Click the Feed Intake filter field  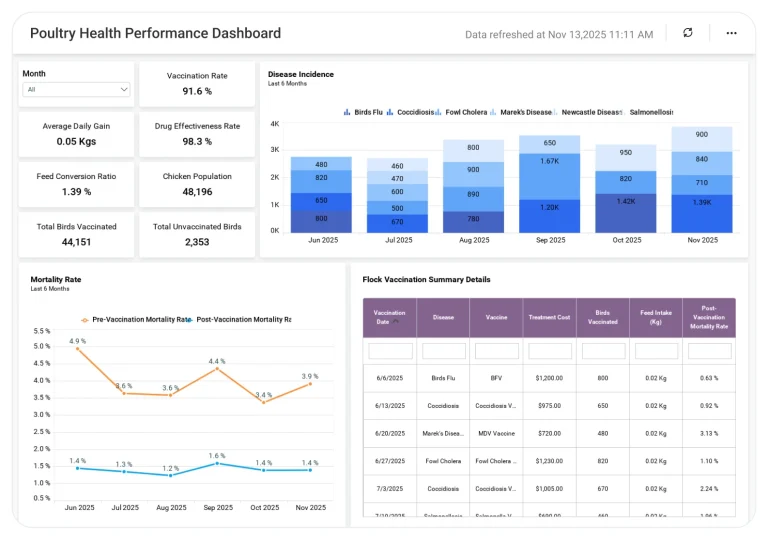coord(656,351)
